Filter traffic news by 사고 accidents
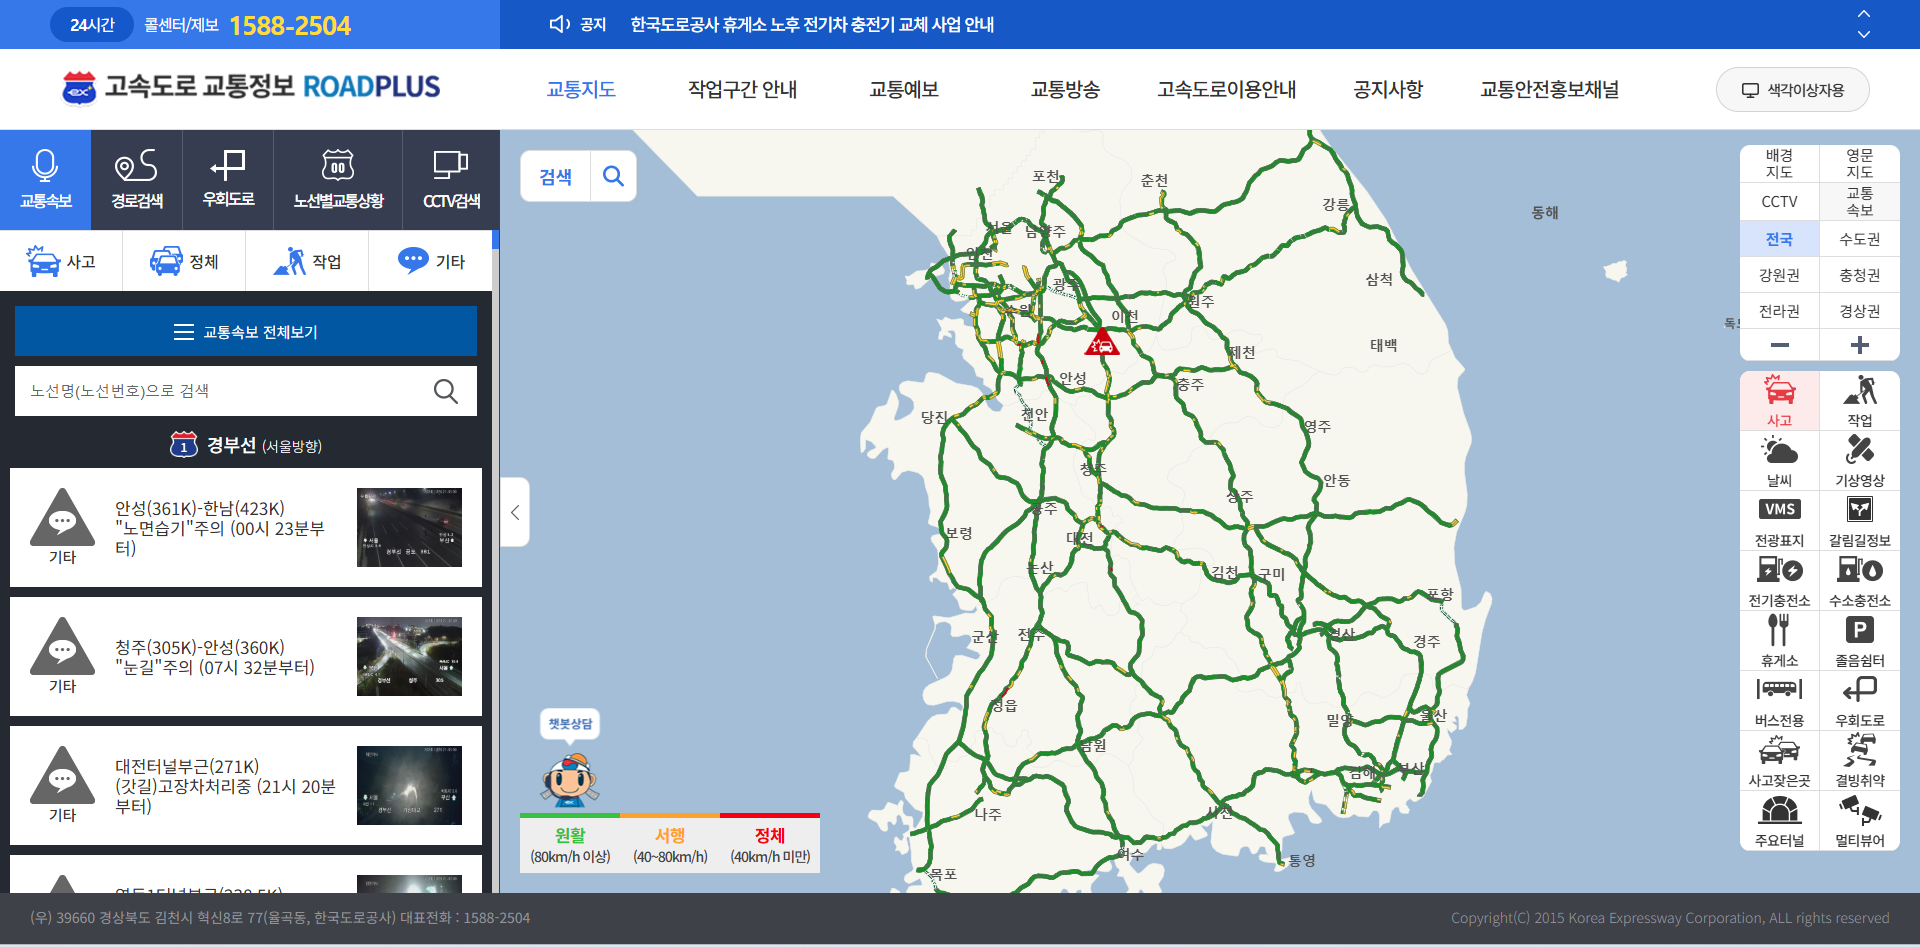The height and width of the screenshot is (947, 1920). click(x=61, y=261)
